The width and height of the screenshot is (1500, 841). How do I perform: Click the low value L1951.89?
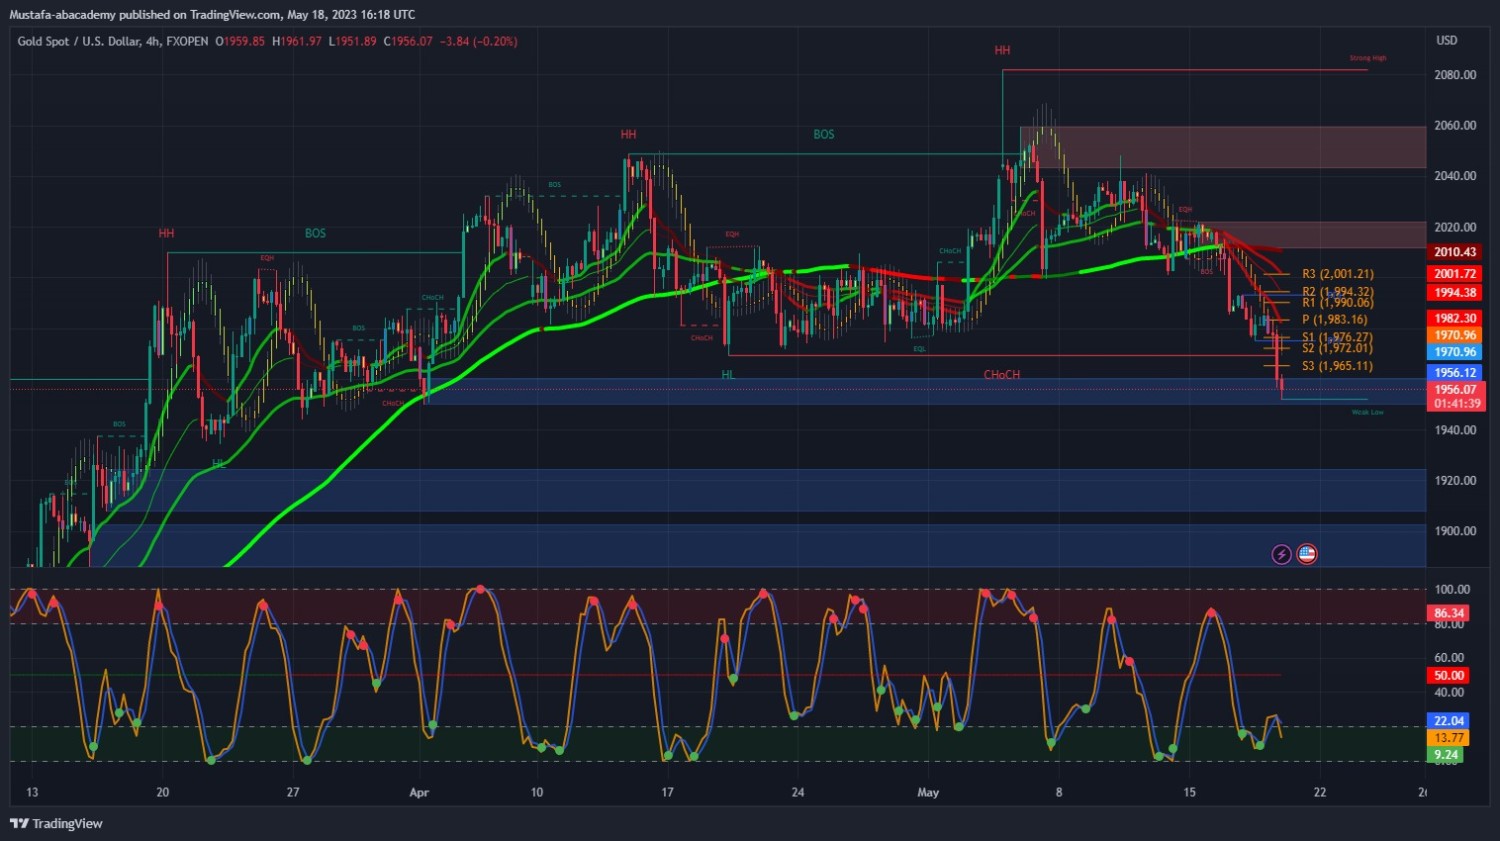tap(353, 41)
